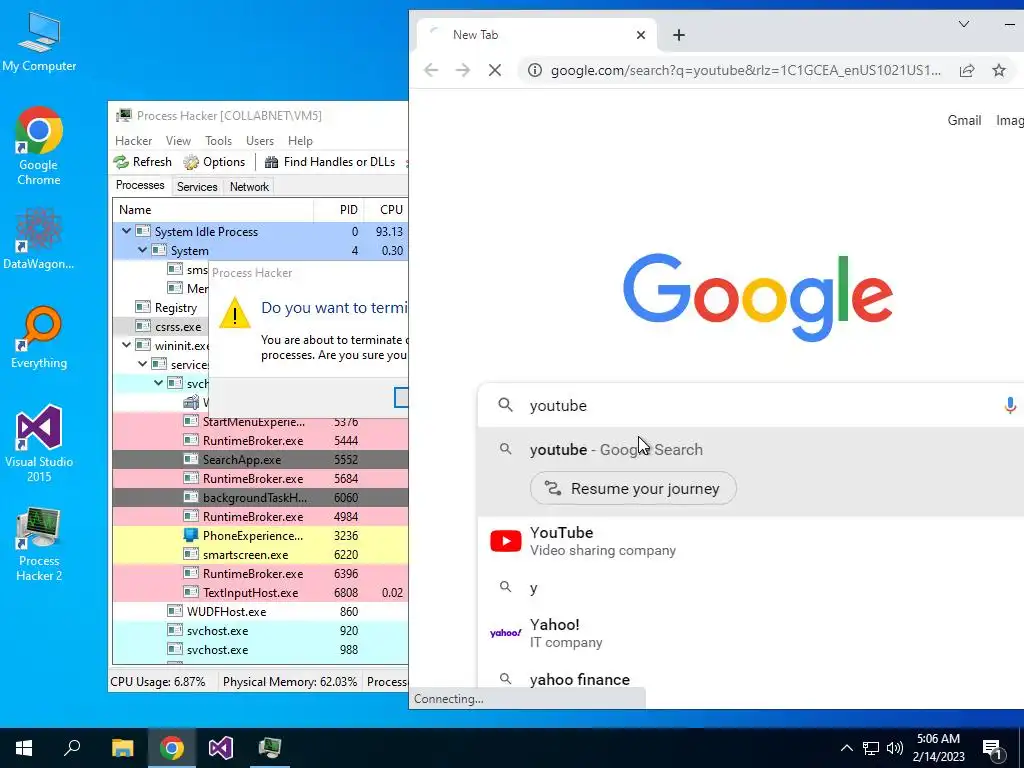Viewport: 1024px width, 768px height.
Task: Select the WUDFHost.exe process row
Action: (261, 611)
